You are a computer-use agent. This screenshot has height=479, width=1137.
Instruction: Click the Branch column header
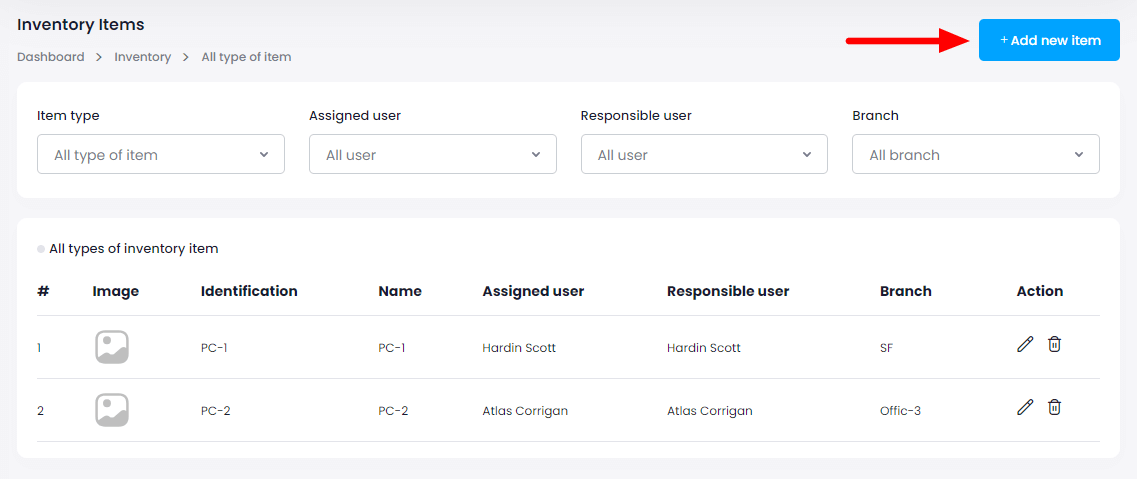[x=905, y=291]
